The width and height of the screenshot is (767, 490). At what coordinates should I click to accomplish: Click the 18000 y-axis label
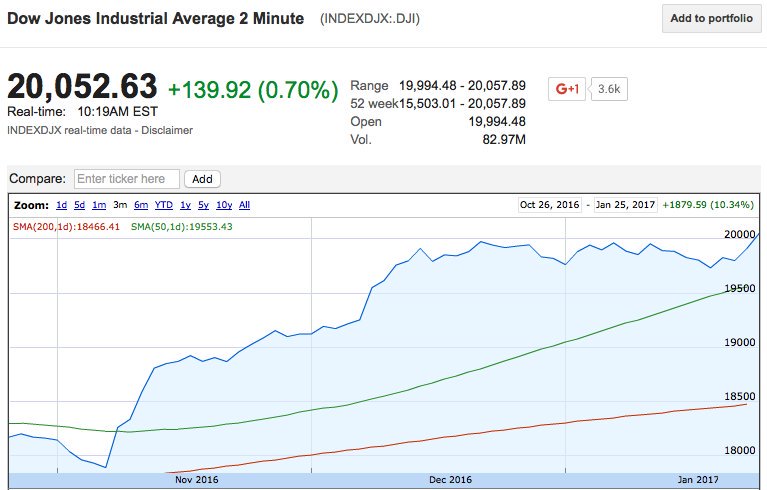[x=740, y=450]
